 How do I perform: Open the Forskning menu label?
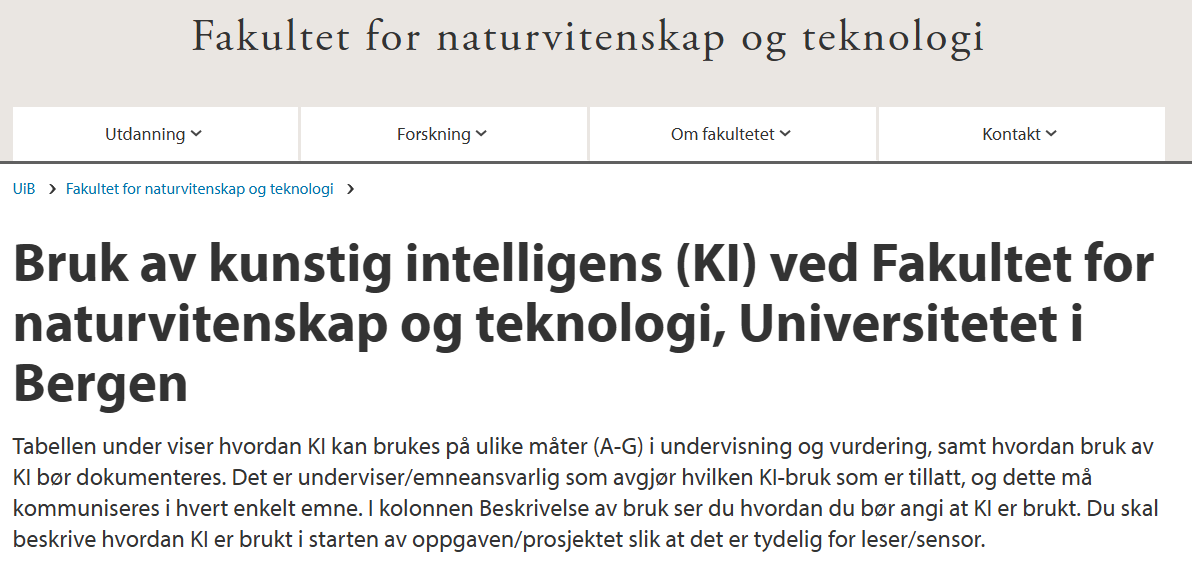[433, 134]
